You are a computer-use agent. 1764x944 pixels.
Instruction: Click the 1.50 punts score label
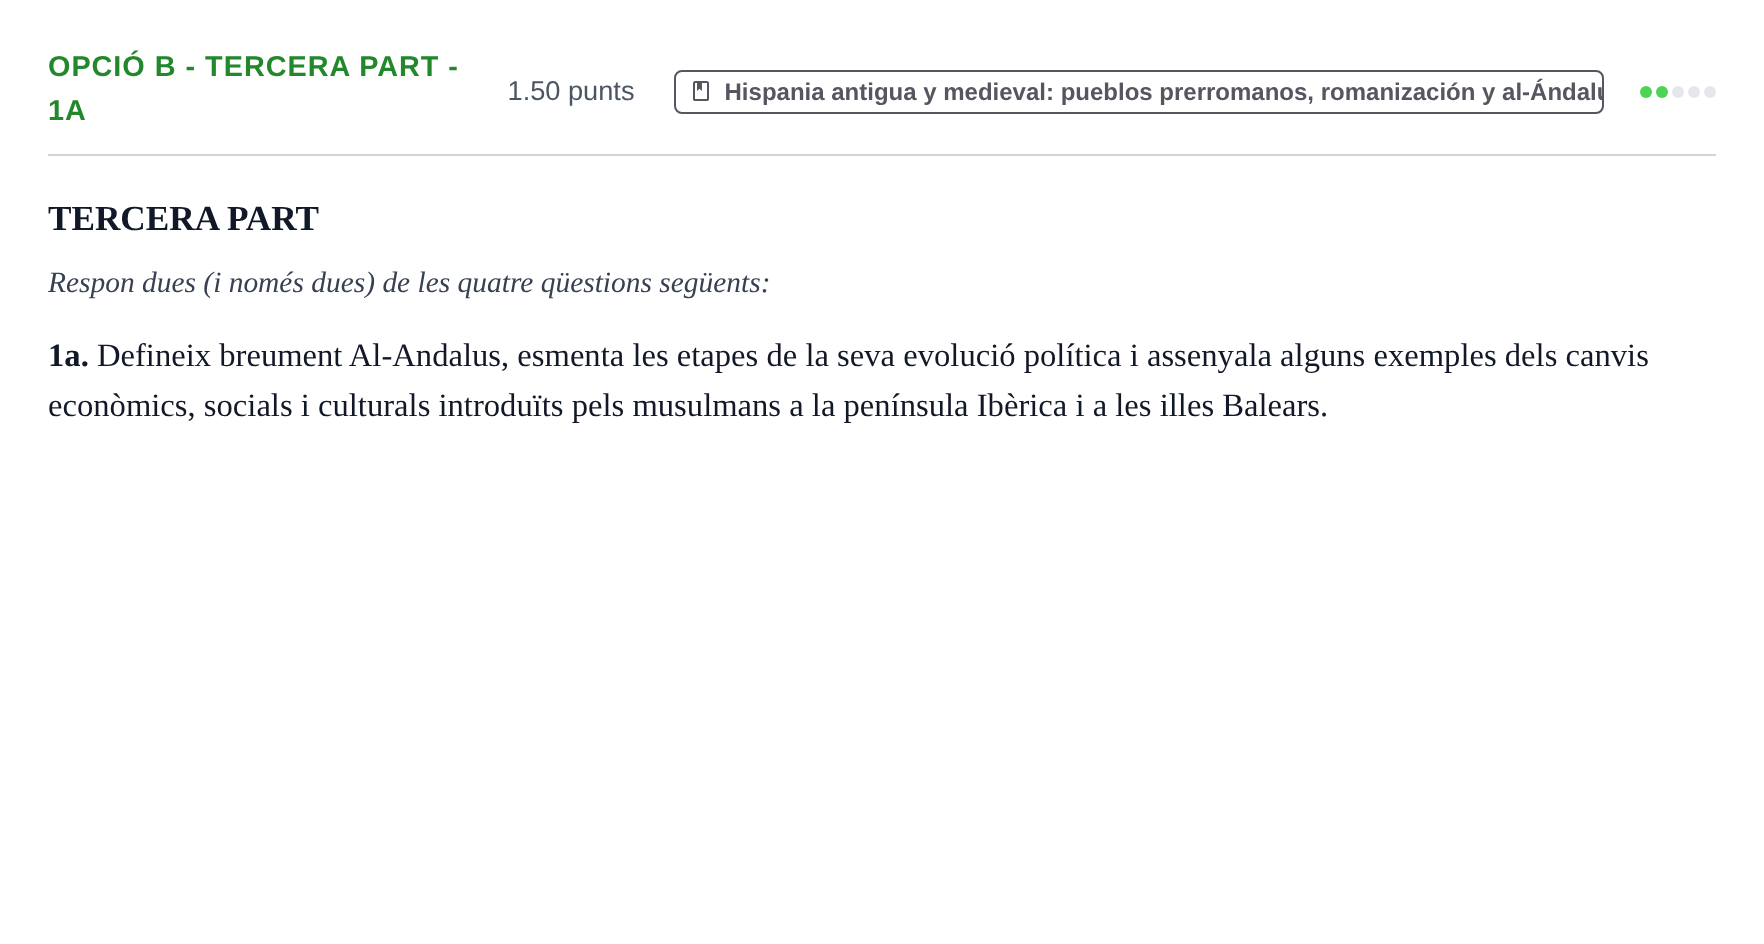(x=571, y=91)
